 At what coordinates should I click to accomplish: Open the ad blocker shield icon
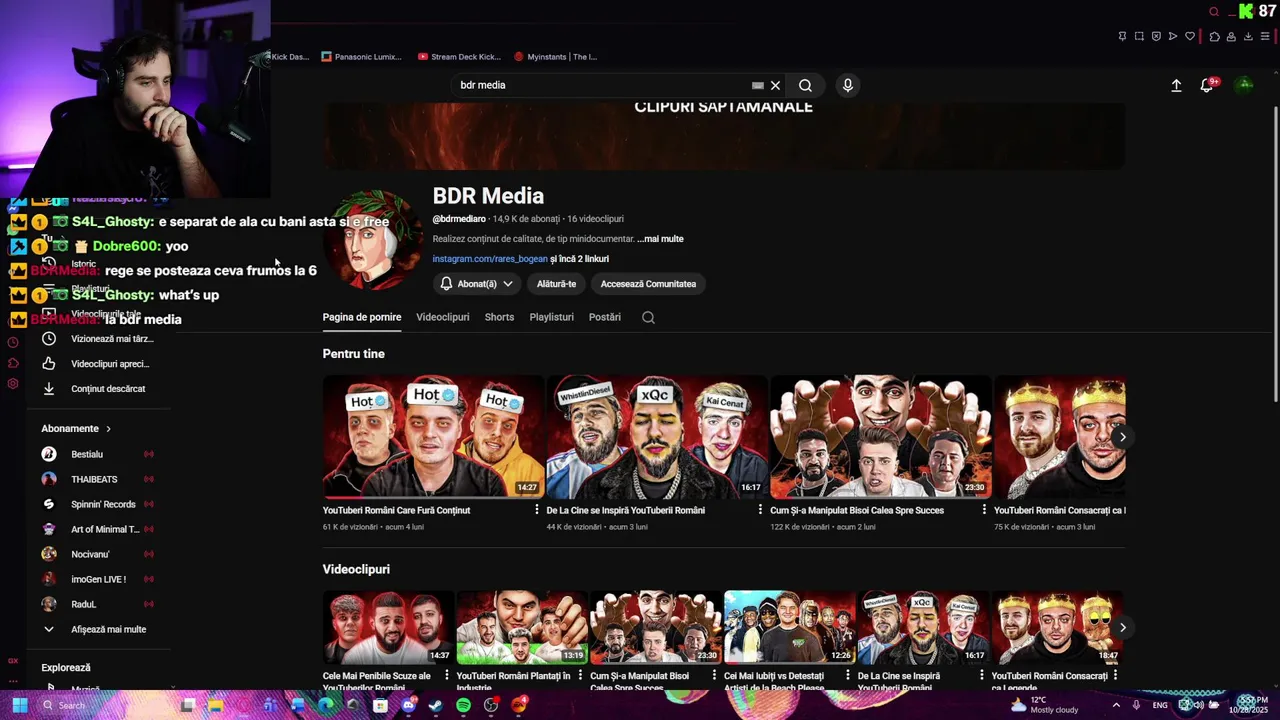tap(1156, 36)
